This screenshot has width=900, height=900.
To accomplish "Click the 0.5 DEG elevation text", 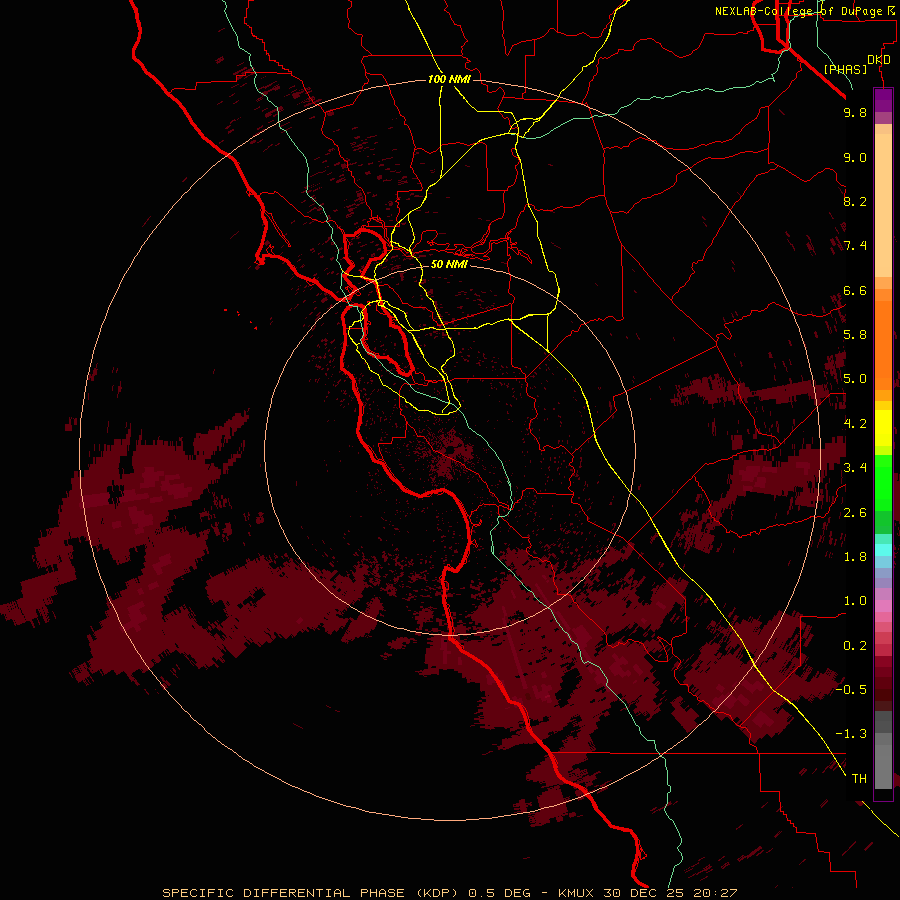I will pos(499,893).
